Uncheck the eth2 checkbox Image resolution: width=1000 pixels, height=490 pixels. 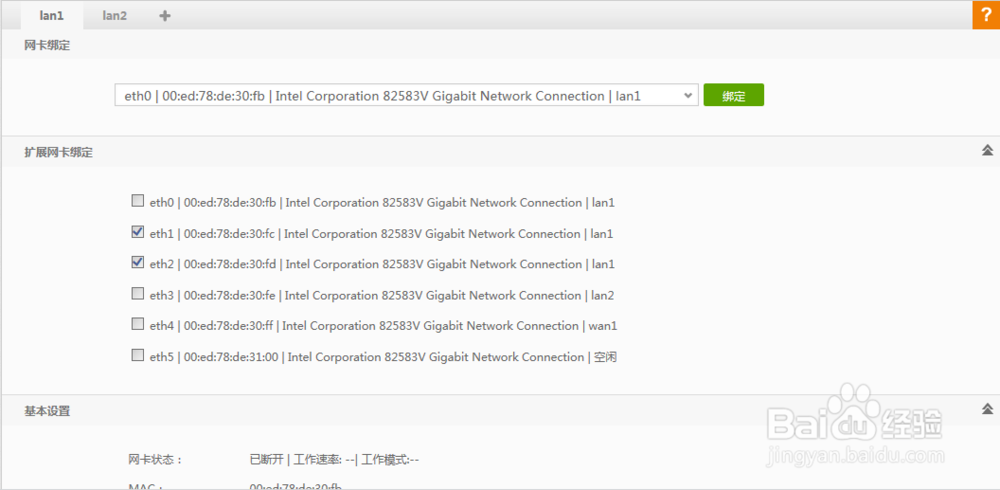pyautogui.click(x=137, y=263)
